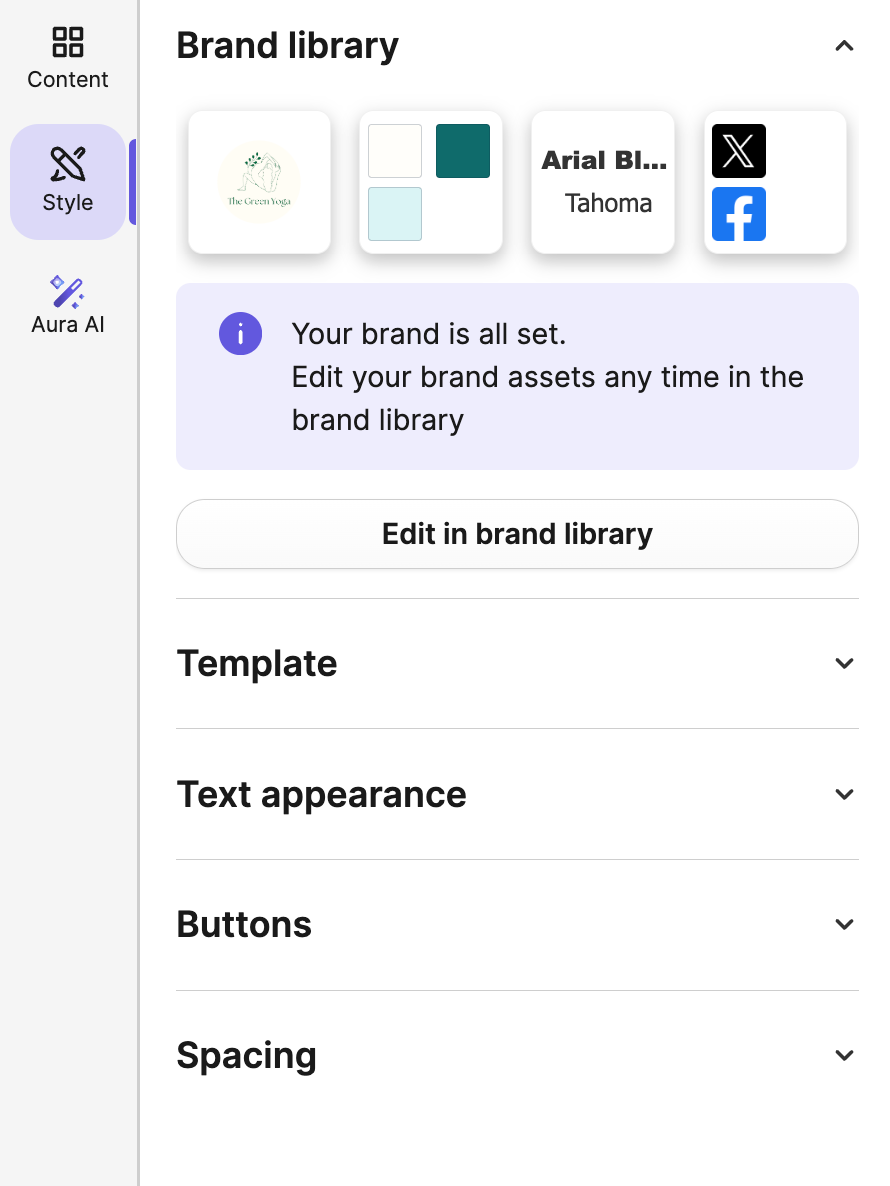This screenshot has height=1186, width=890.
Task: Select the dark teal color swatch
Action: 463,151
